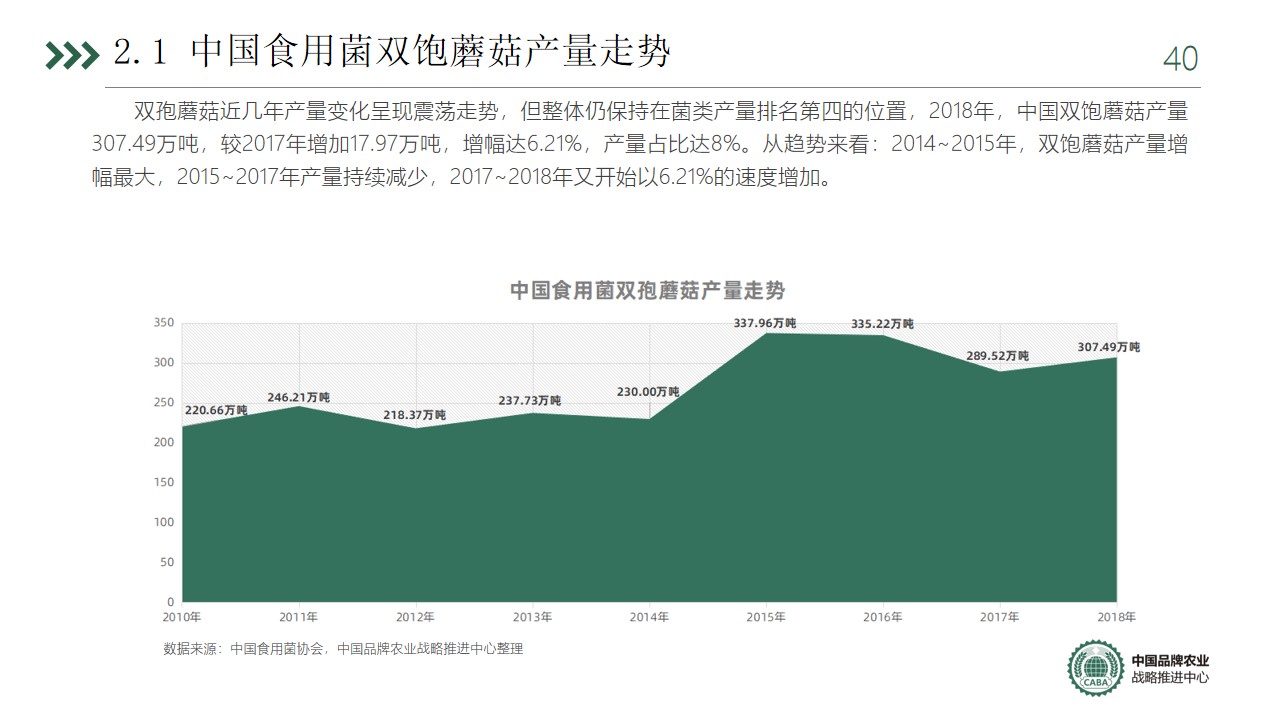Screen dimensions: 1280x720
Task: Click the y-axis value 350
Action: click(165, 323)
